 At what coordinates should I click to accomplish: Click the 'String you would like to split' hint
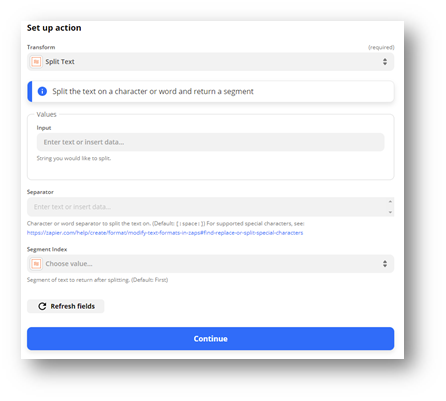[74, 158]
